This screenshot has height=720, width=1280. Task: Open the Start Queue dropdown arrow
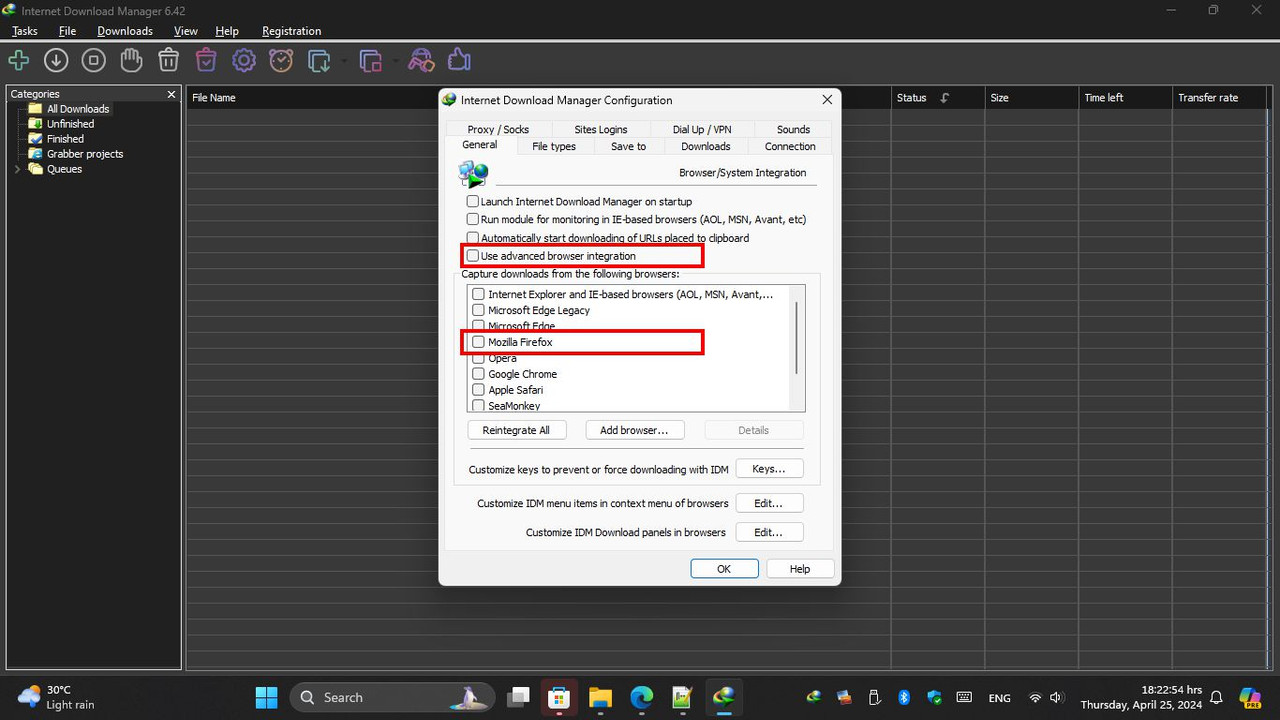coord(344,61)
